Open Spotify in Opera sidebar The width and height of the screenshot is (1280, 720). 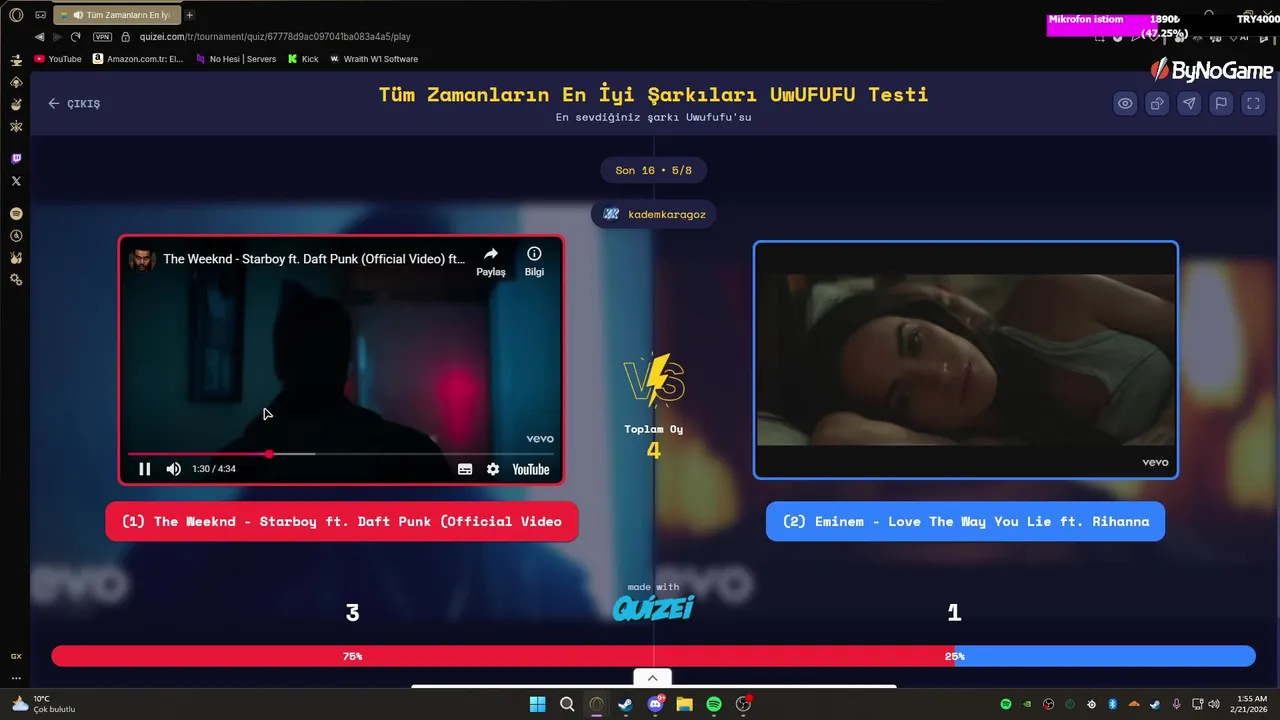coord(16,214)
